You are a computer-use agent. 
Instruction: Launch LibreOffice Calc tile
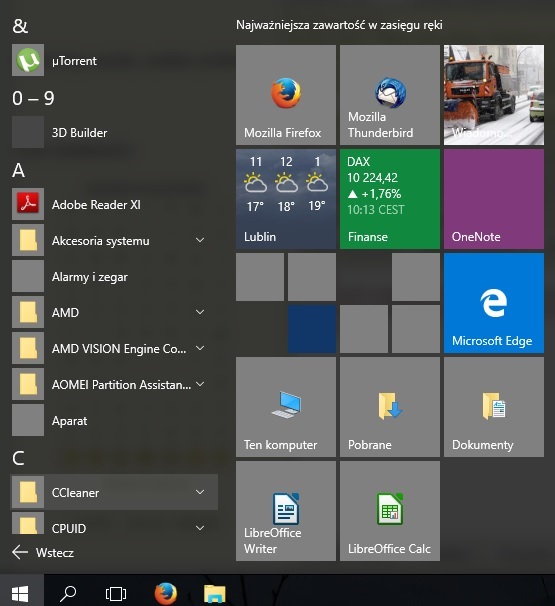coord(390,511)
